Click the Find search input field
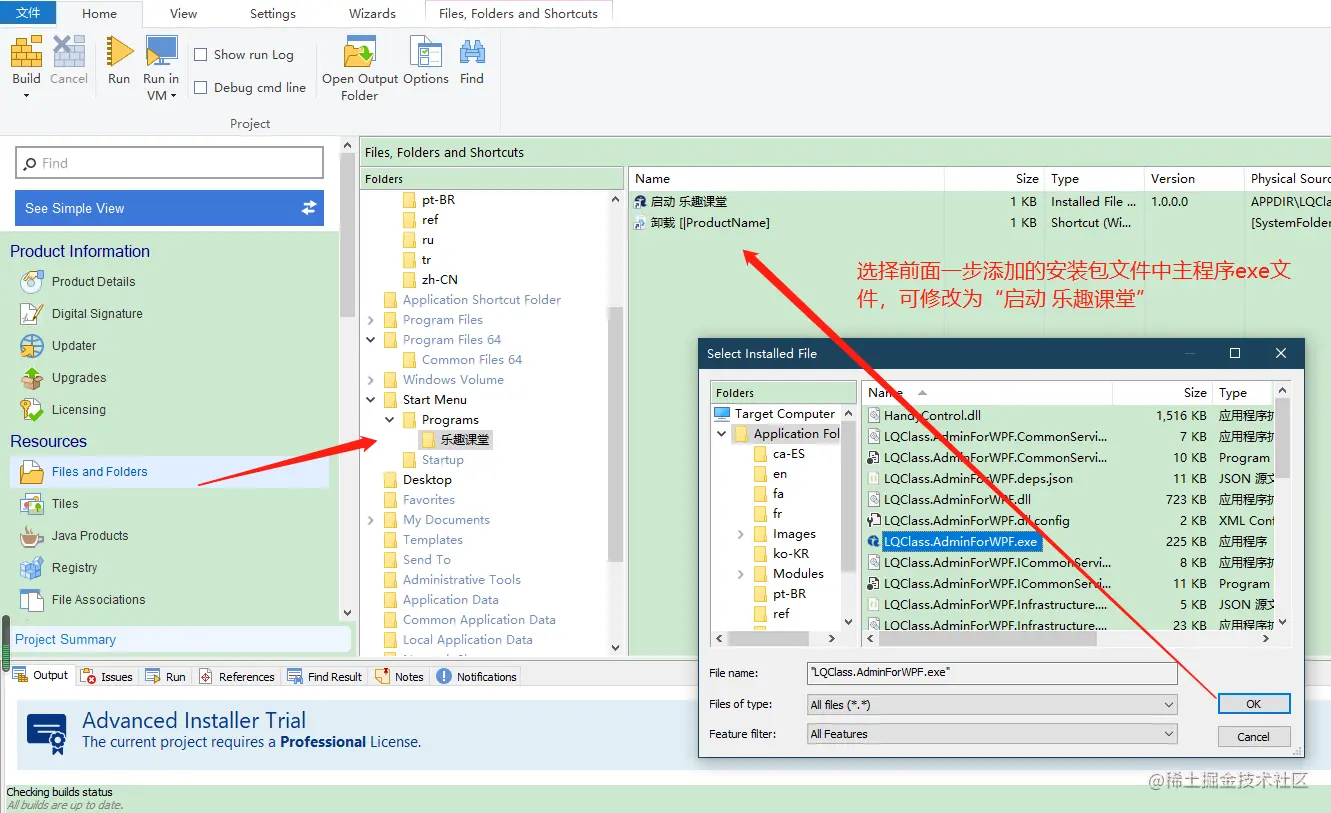Screen dimensions: 1331x813 169,163
